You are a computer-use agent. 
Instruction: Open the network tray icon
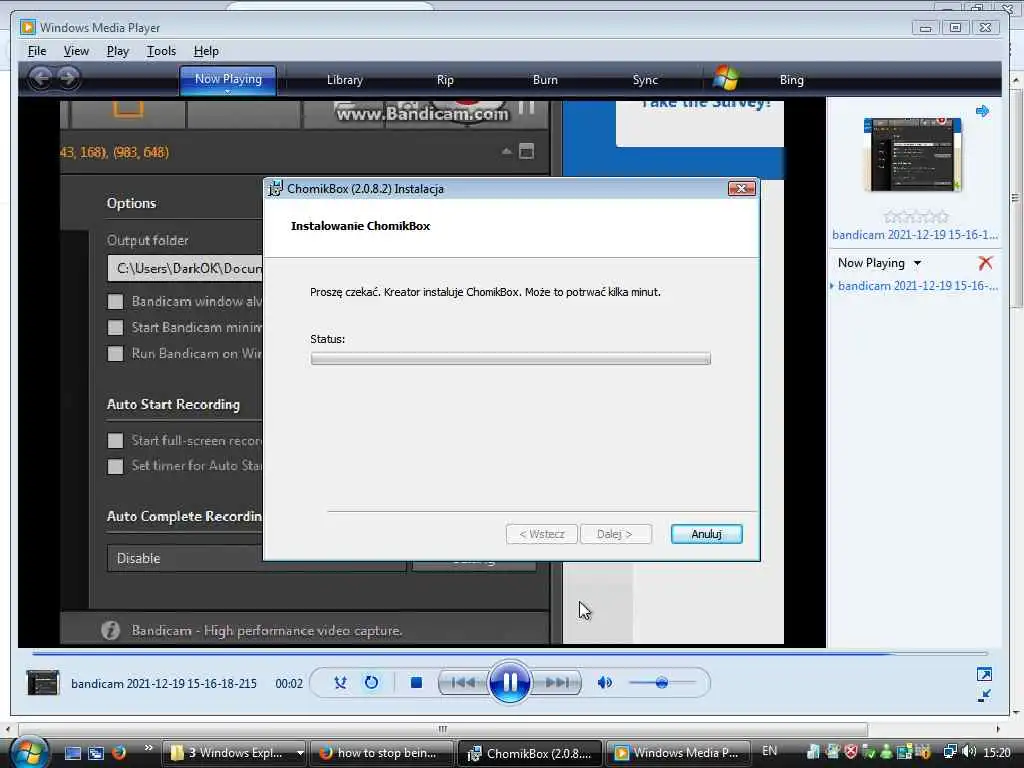pyautogui.click(x=950, y=752)
